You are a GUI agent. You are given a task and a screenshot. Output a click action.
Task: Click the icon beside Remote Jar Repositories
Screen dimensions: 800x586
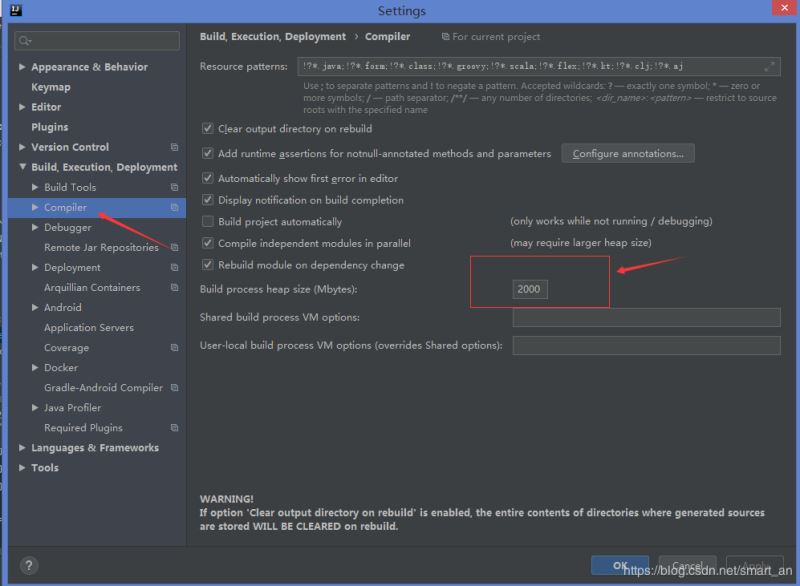click(174, 247)
